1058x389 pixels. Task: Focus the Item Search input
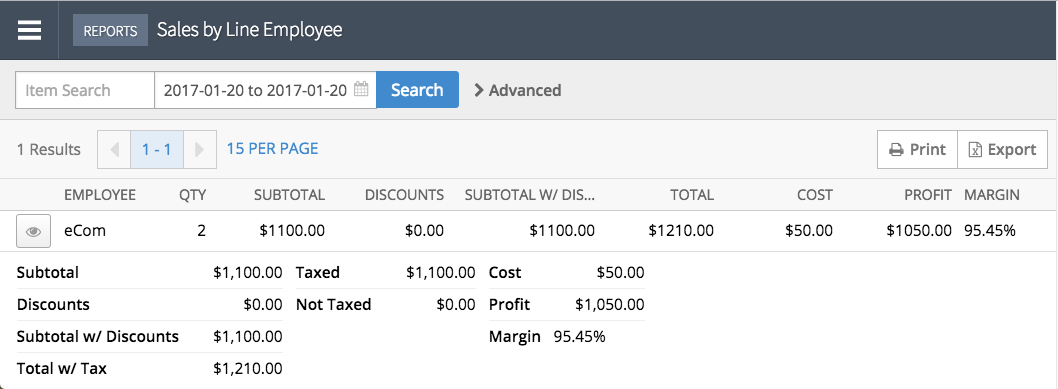click(85, 90)
